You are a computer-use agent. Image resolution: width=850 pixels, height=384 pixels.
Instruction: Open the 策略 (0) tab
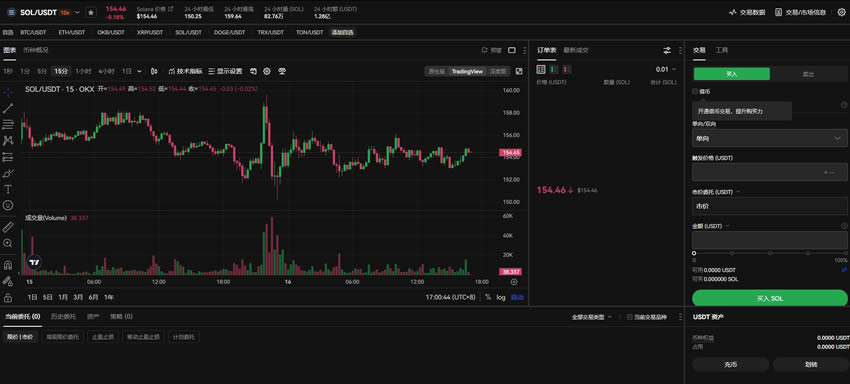(121, 316)
